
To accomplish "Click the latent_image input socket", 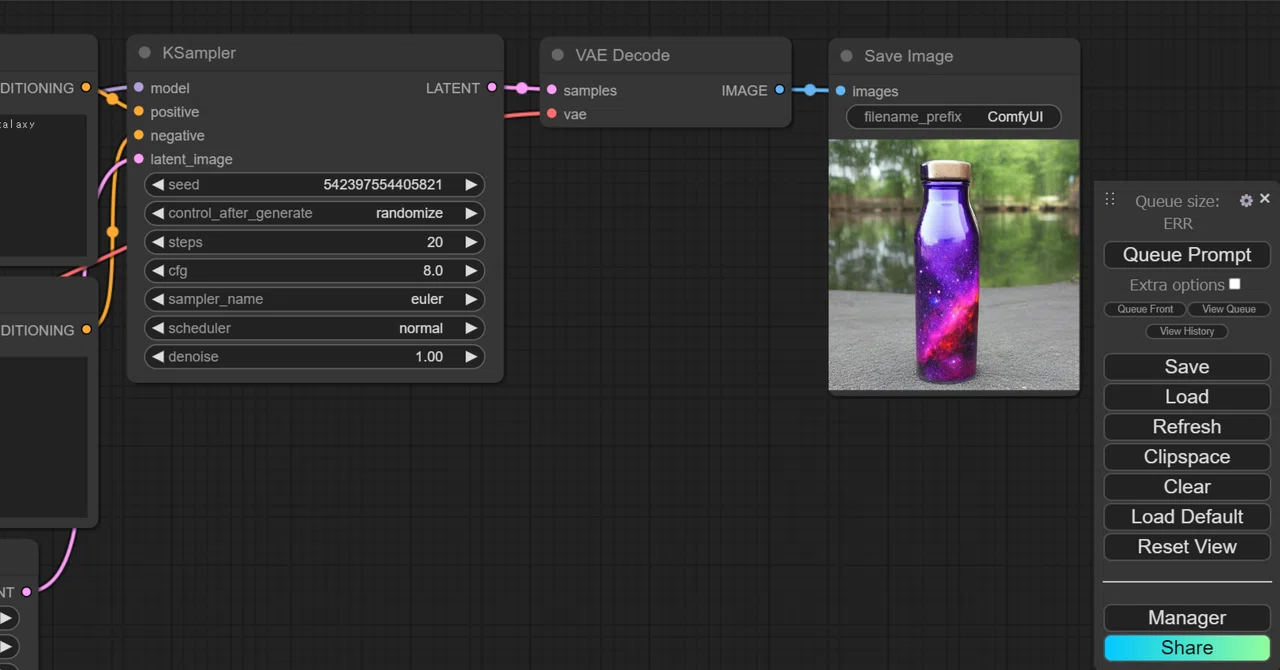I will click(x=138, y=159).
